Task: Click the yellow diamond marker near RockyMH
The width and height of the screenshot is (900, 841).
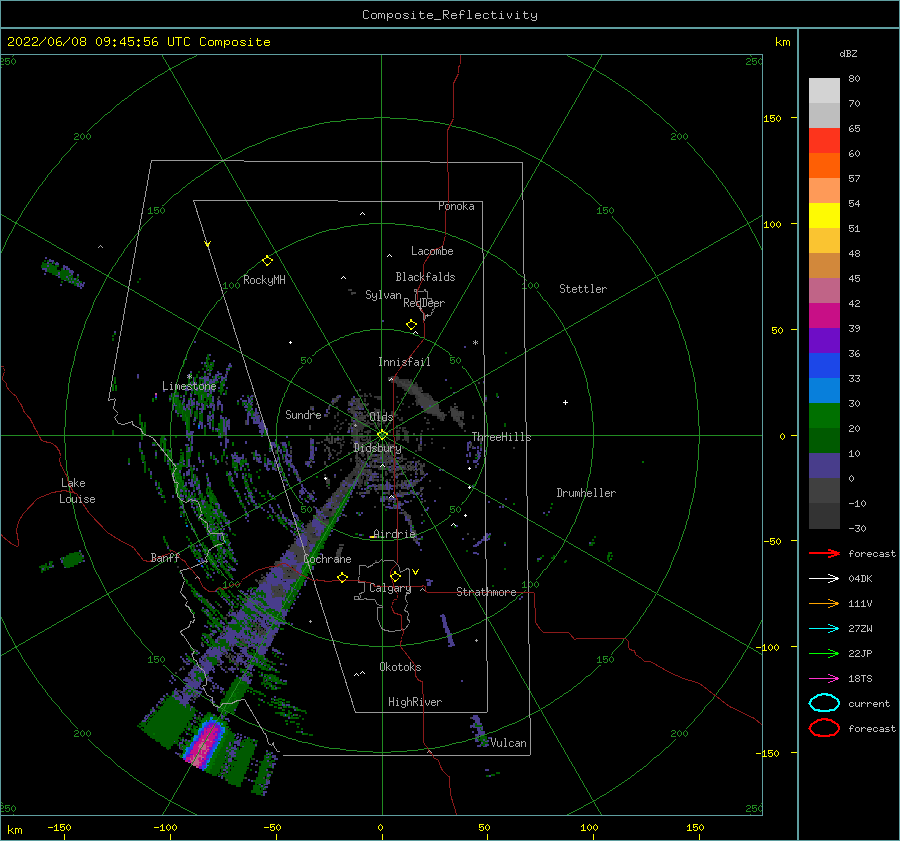Action: click(x=267, y=261)
